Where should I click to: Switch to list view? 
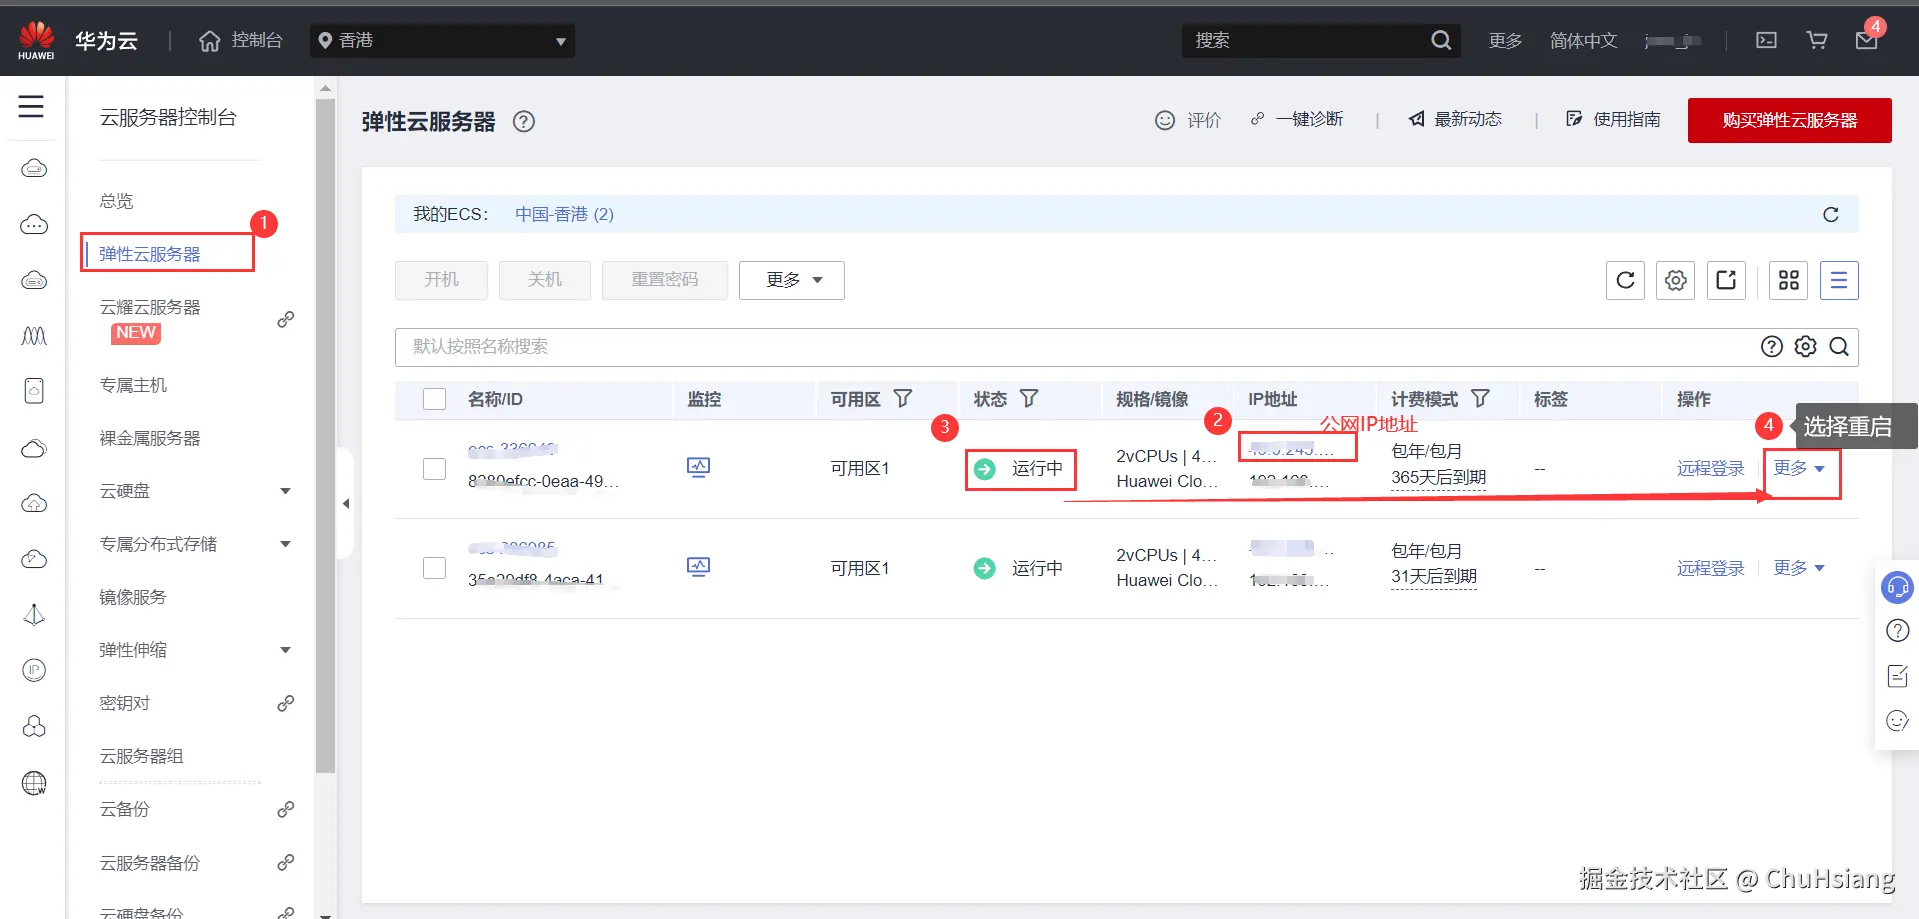(1839, 280)
